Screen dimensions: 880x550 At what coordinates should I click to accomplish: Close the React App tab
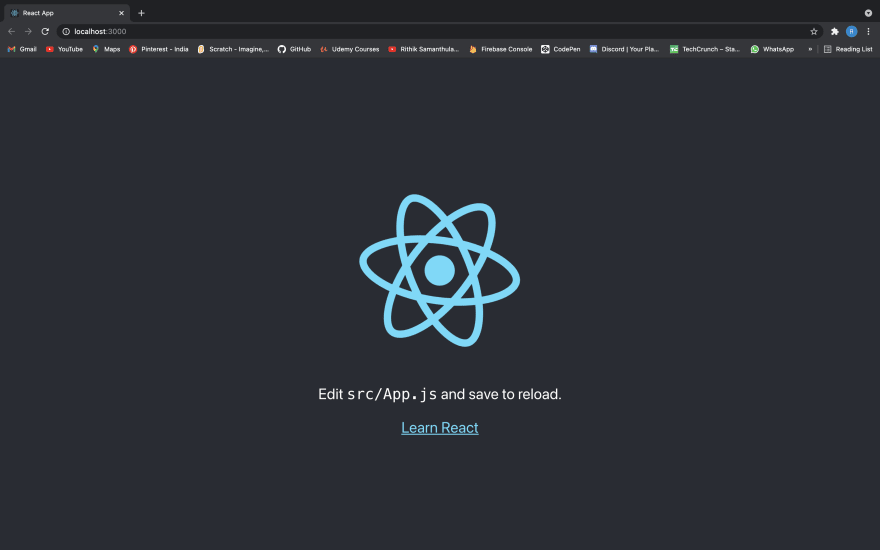(x=121, y=13)
